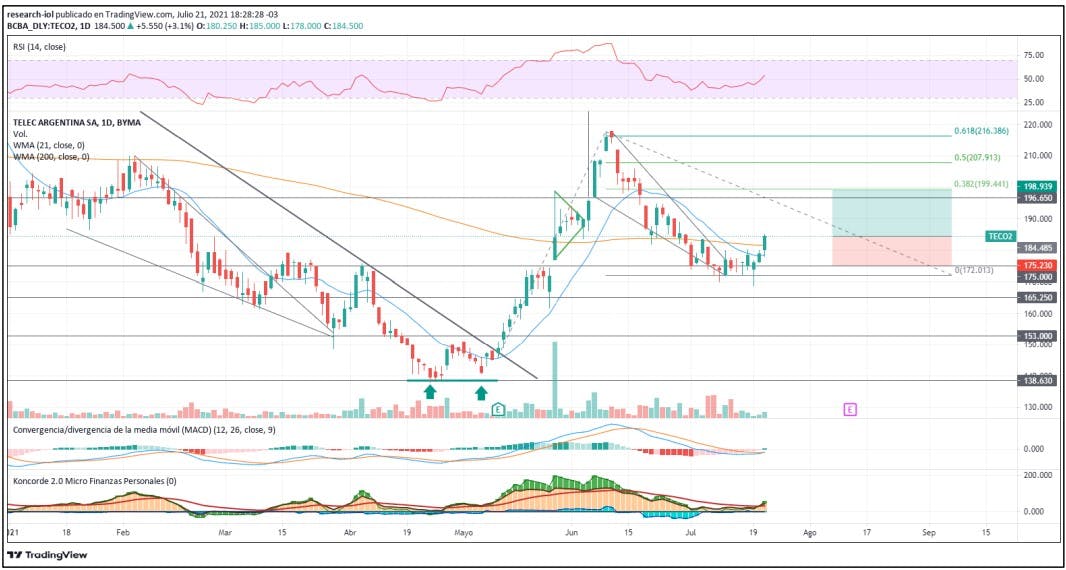Screen dimensions: 1066x570
Task: Click the red loss zone of the long position
Action: click(891, 251)
